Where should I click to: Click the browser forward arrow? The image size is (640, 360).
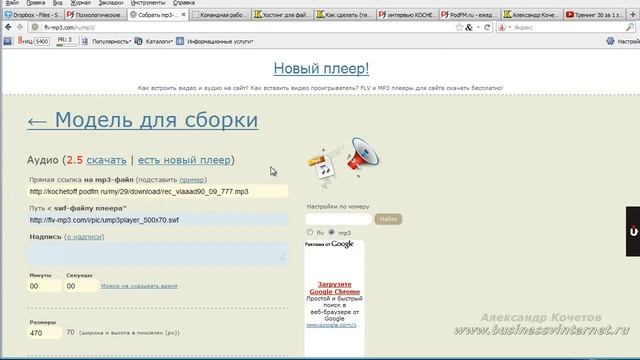(x=20, y=27)
